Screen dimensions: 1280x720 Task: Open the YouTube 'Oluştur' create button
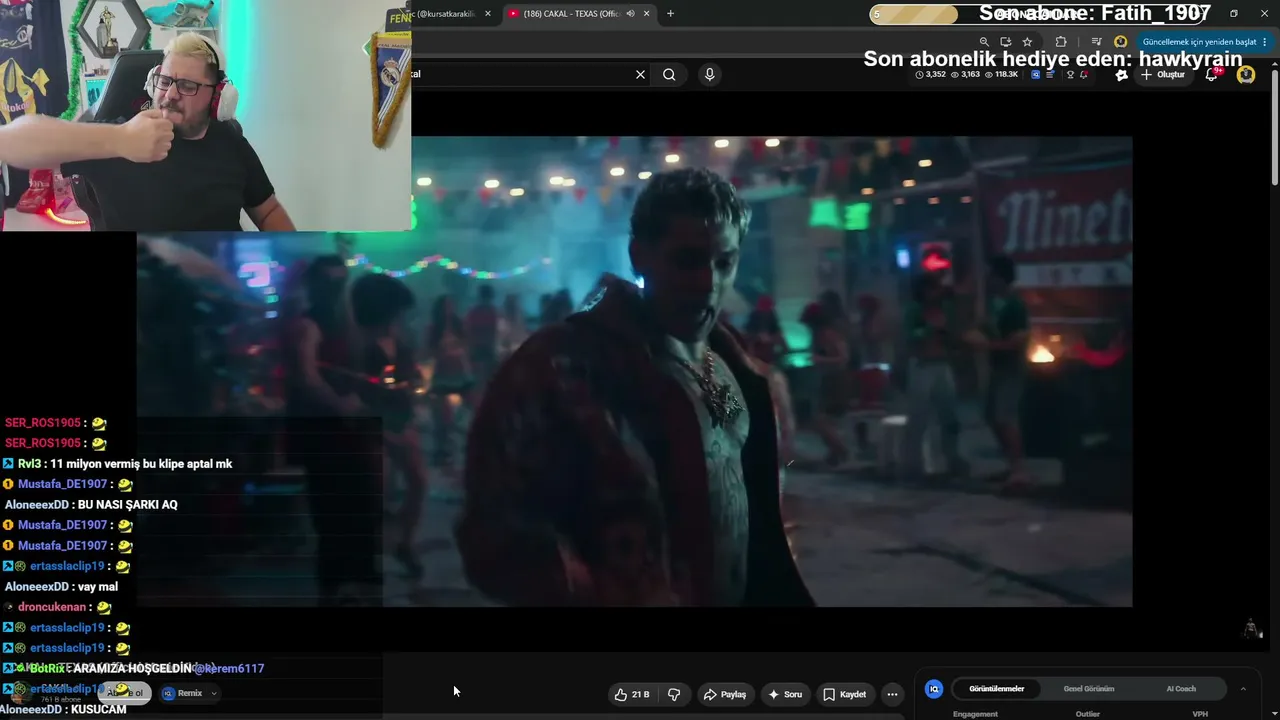(1162, 75)
